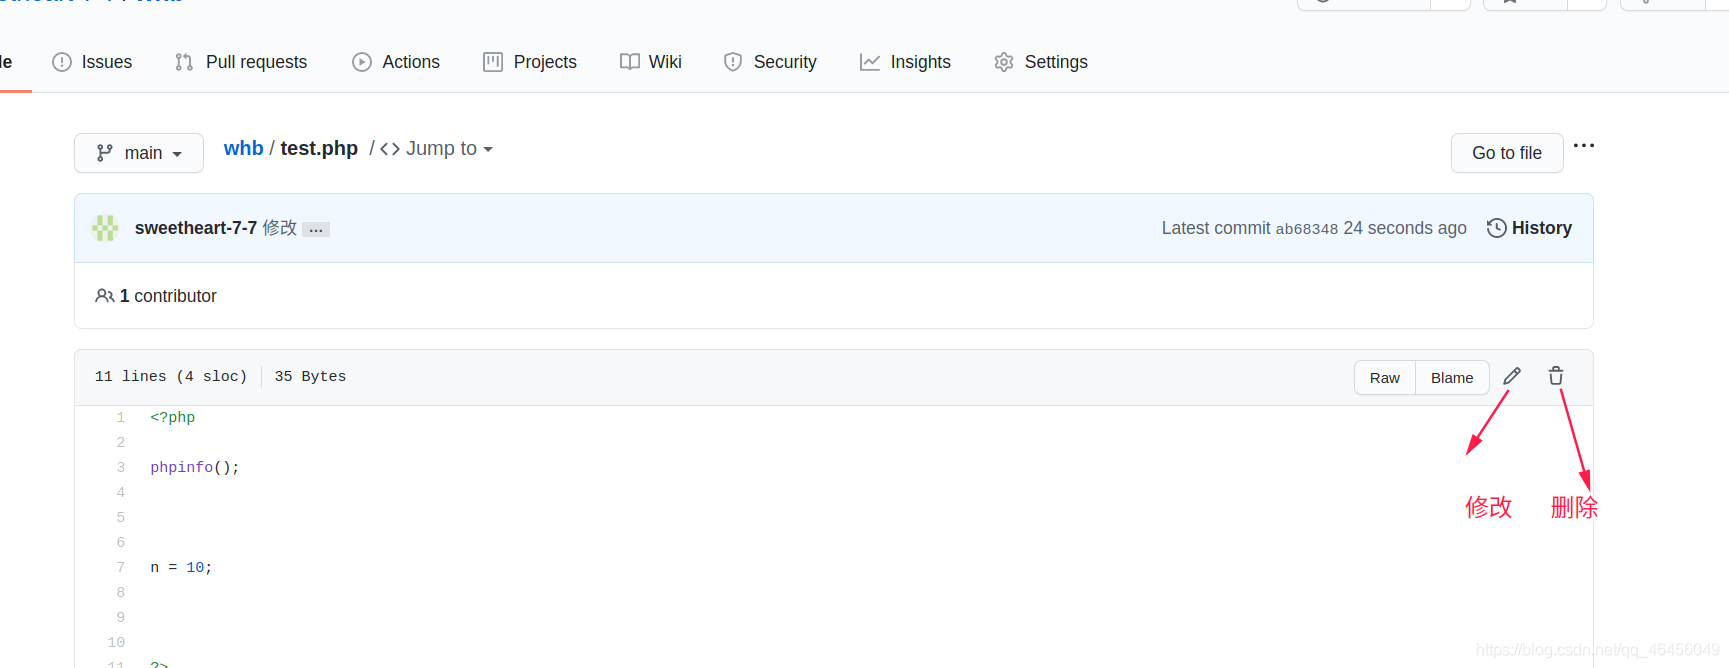Expand the Jump to dropdown

pyautogui.click(x=437, y=148)
